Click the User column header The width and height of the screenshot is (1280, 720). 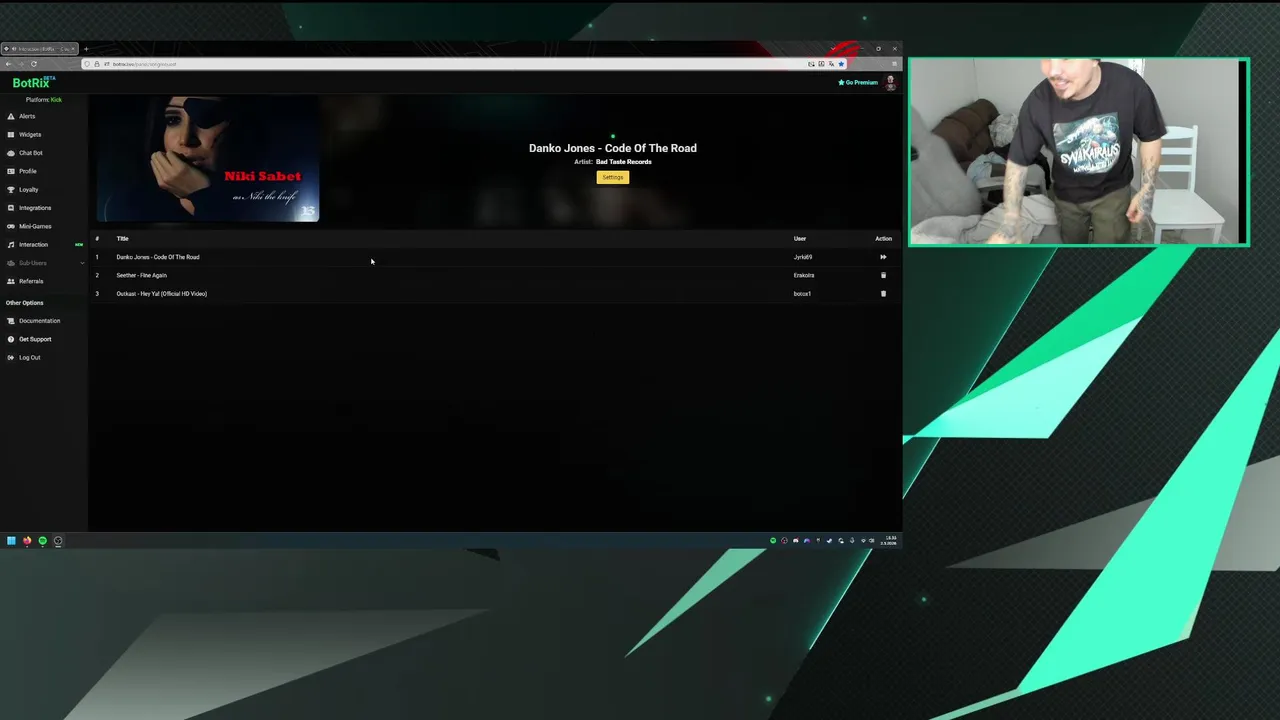(x=800, y=239)
